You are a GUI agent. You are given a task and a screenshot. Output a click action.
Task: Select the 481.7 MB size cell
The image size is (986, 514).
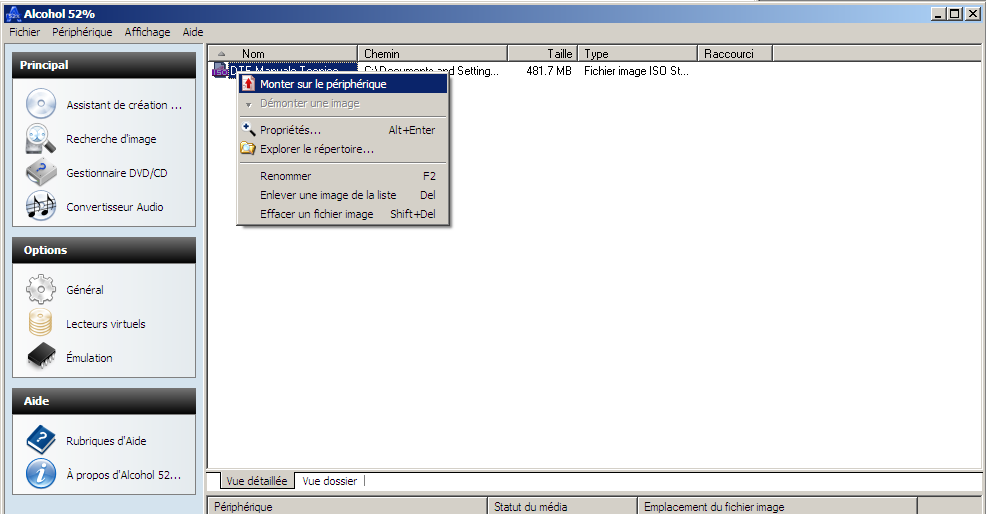(x=549, y=71)
